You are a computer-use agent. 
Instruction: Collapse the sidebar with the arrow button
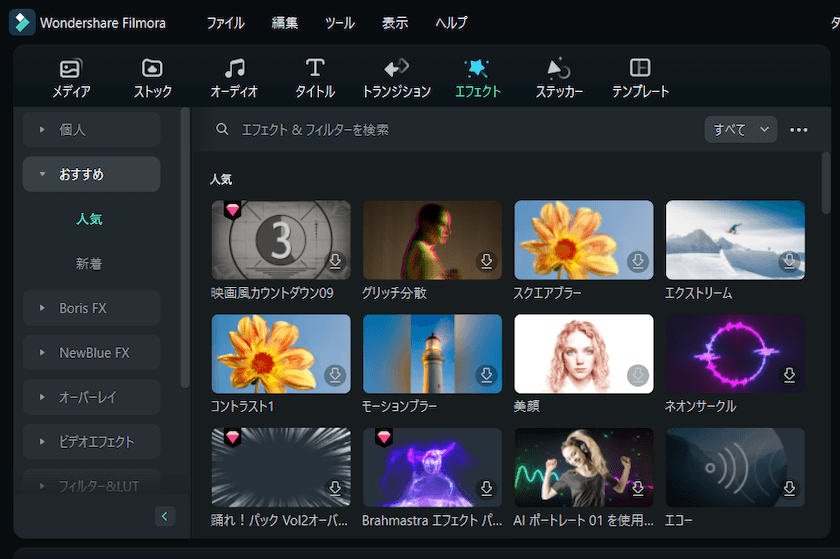[166, 516]
